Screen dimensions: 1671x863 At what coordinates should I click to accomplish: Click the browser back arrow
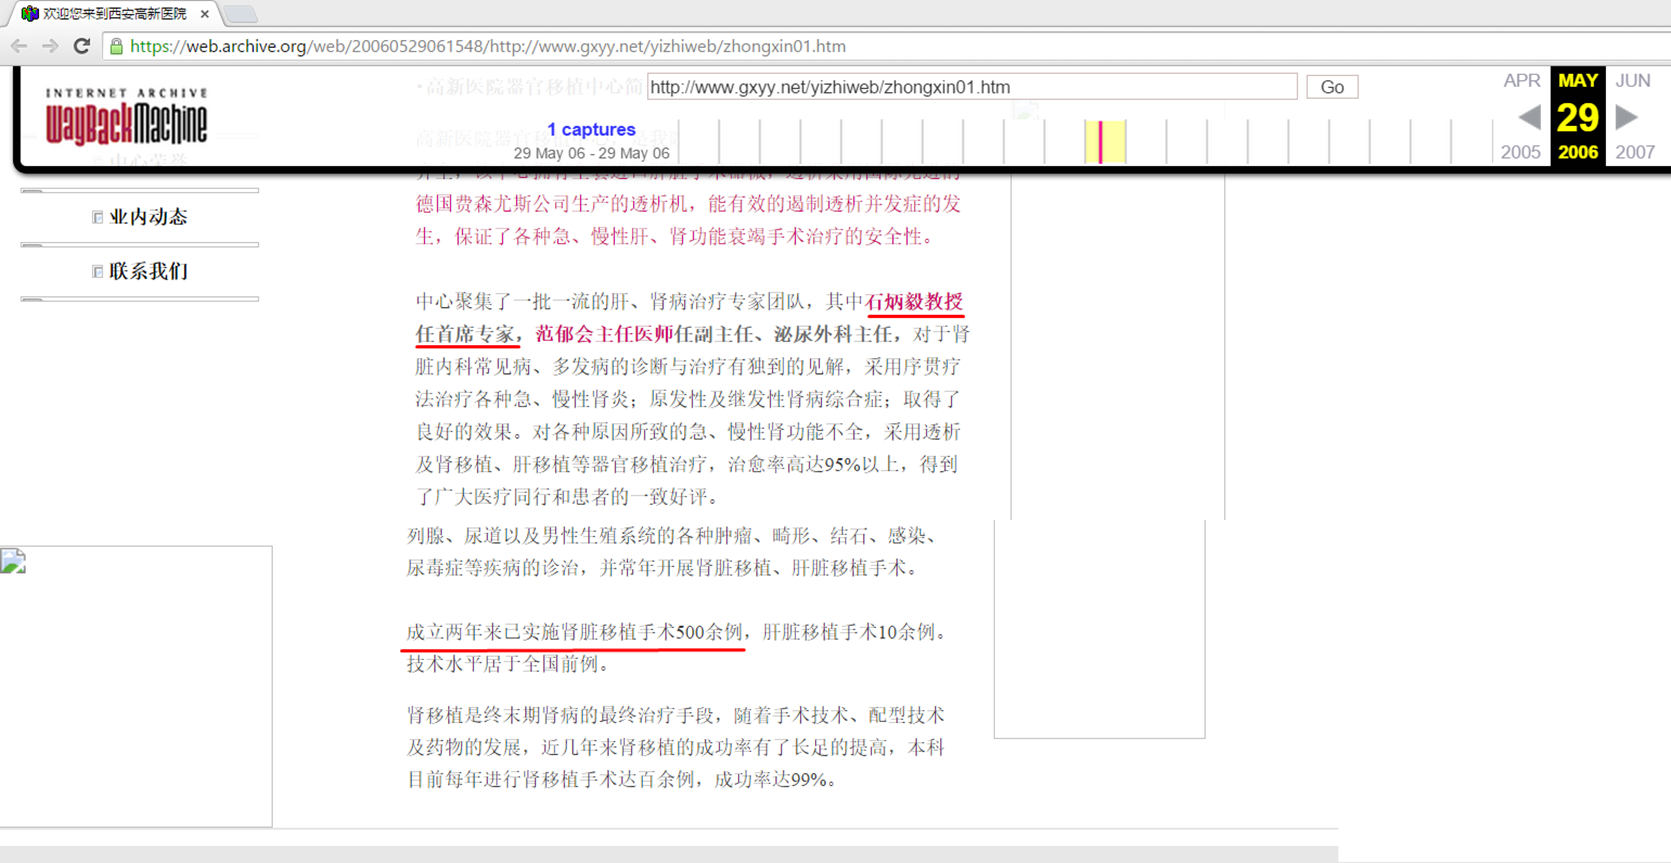[19, 46]
